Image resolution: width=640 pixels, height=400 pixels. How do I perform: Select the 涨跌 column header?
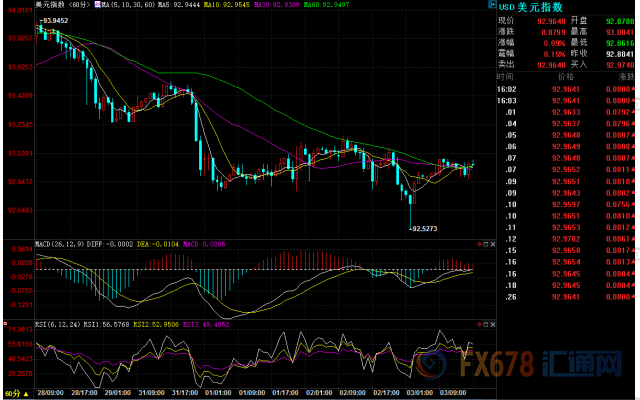pyautogui.click(x=626, y=76)
